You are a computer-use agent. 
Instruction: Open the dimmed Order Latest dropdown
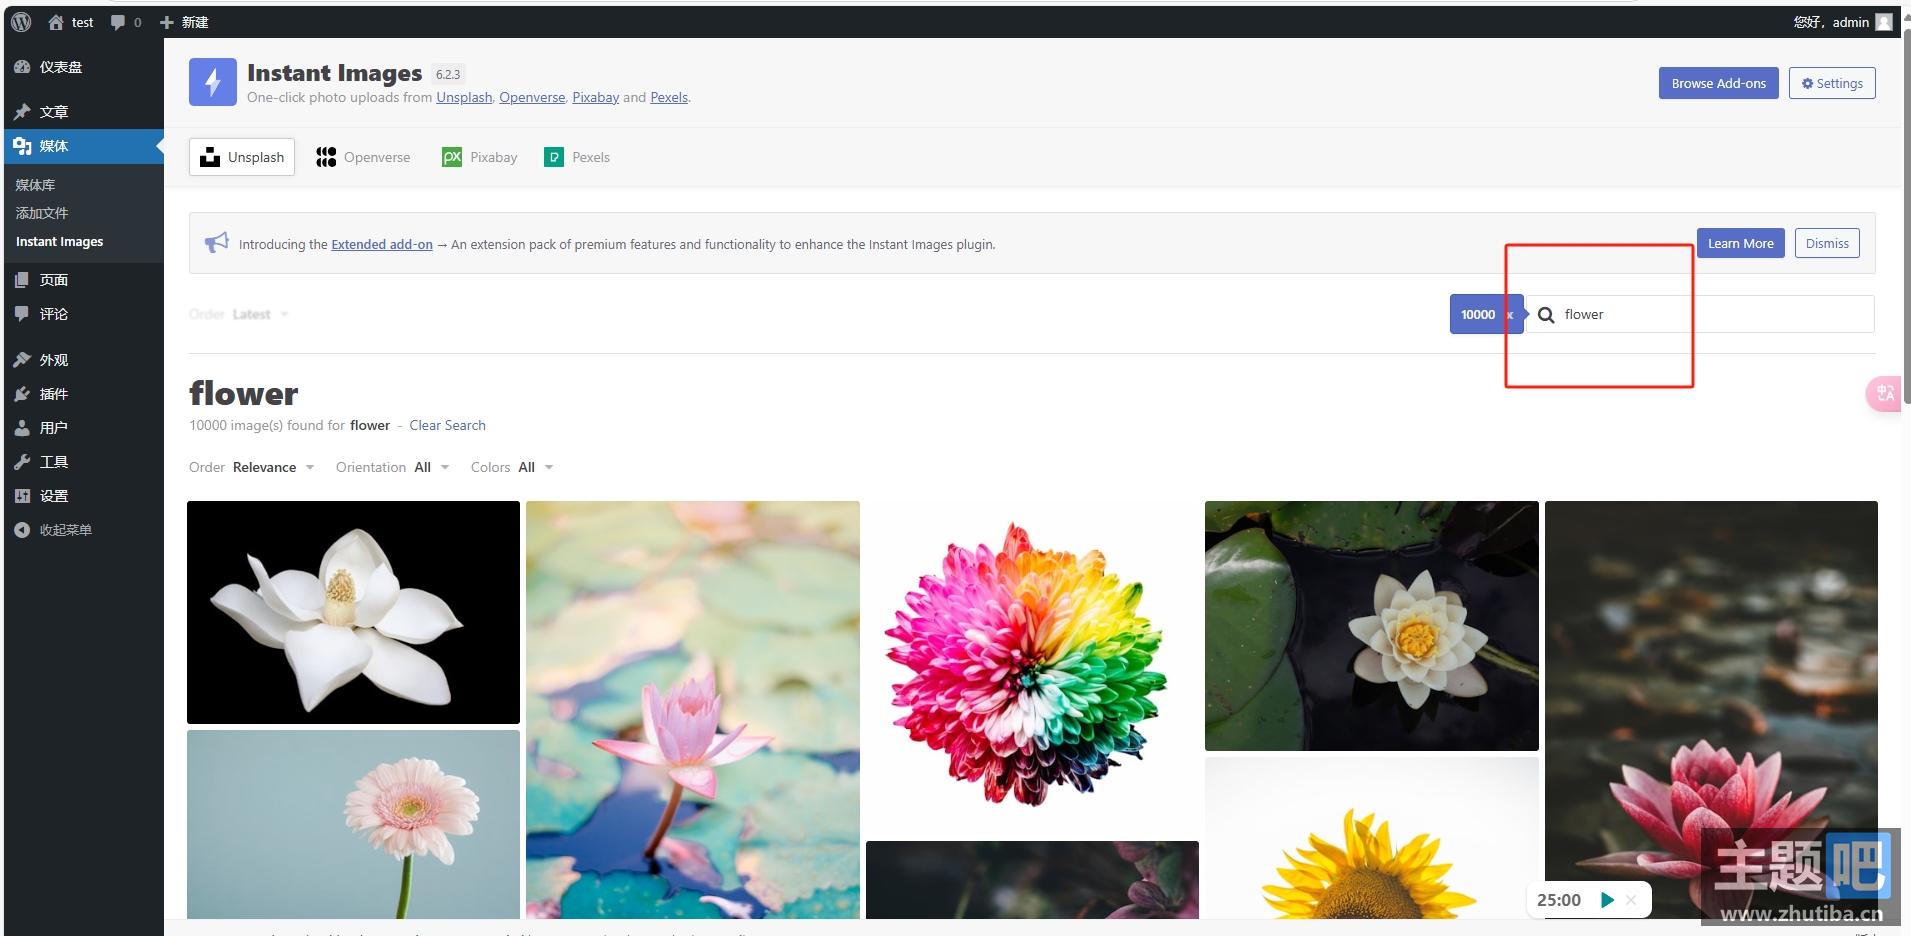pyautogui.click(x=239, y=314)
